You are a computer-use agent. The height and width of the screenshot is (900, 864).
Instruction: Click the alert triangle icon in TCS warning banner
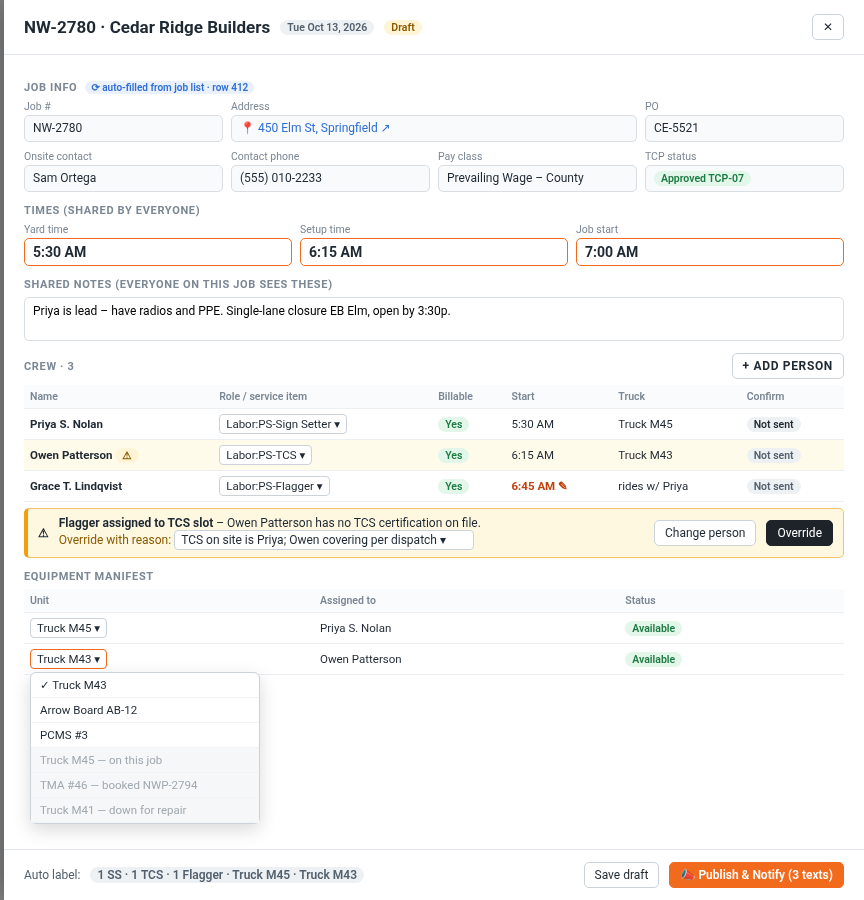pyautogui.click(x=43, y=533)
